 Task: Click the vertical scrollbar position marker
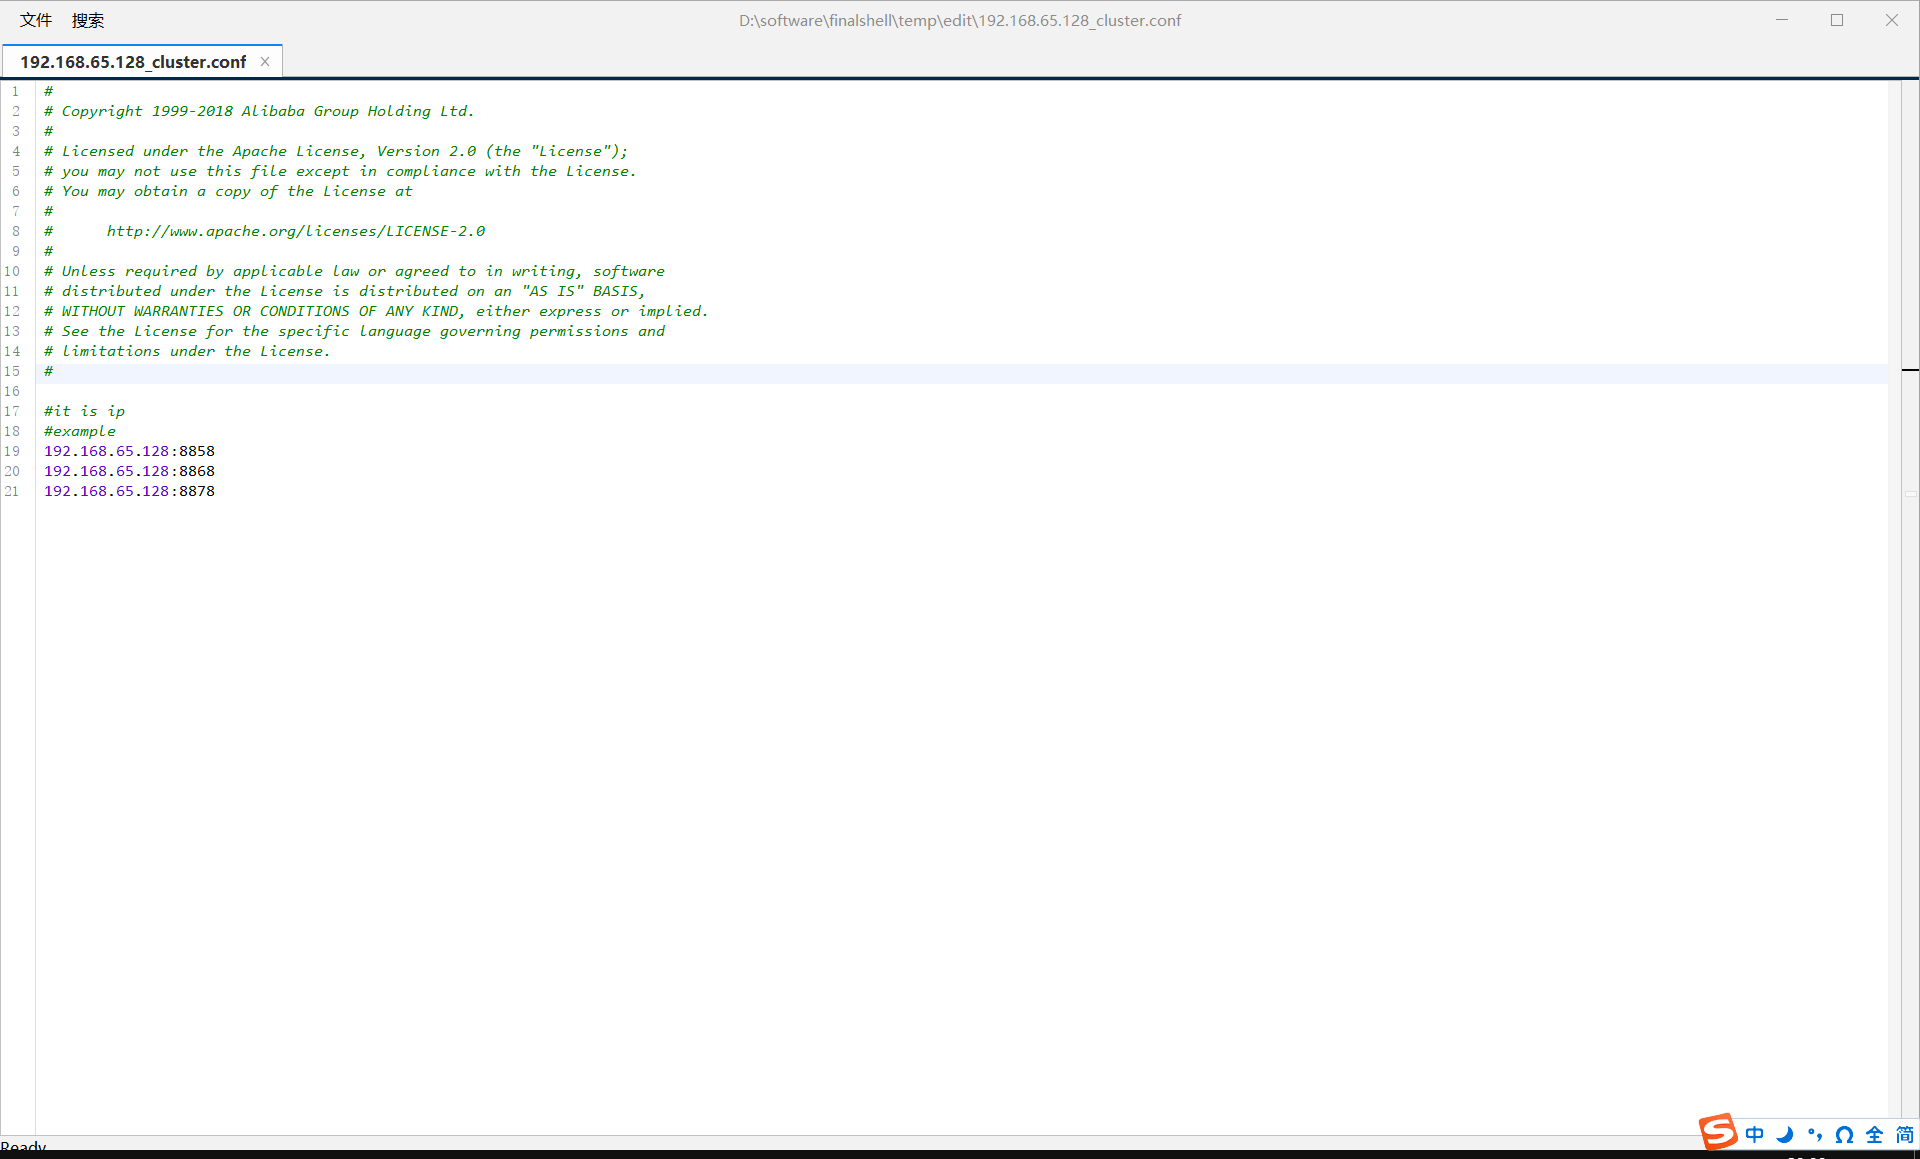pyautogui.click(x=1910, y=371)
